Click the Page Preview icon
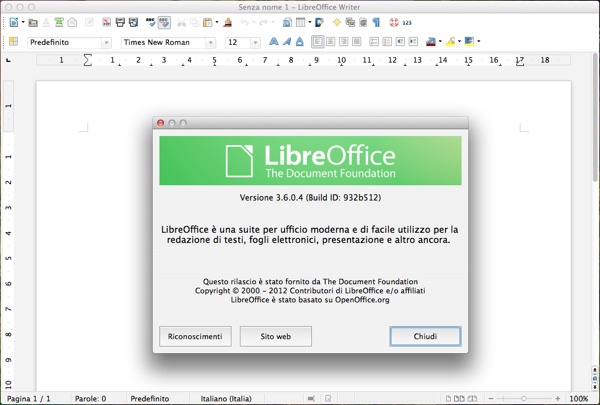The height and width of the screenshot is (405, 600). 133,23
